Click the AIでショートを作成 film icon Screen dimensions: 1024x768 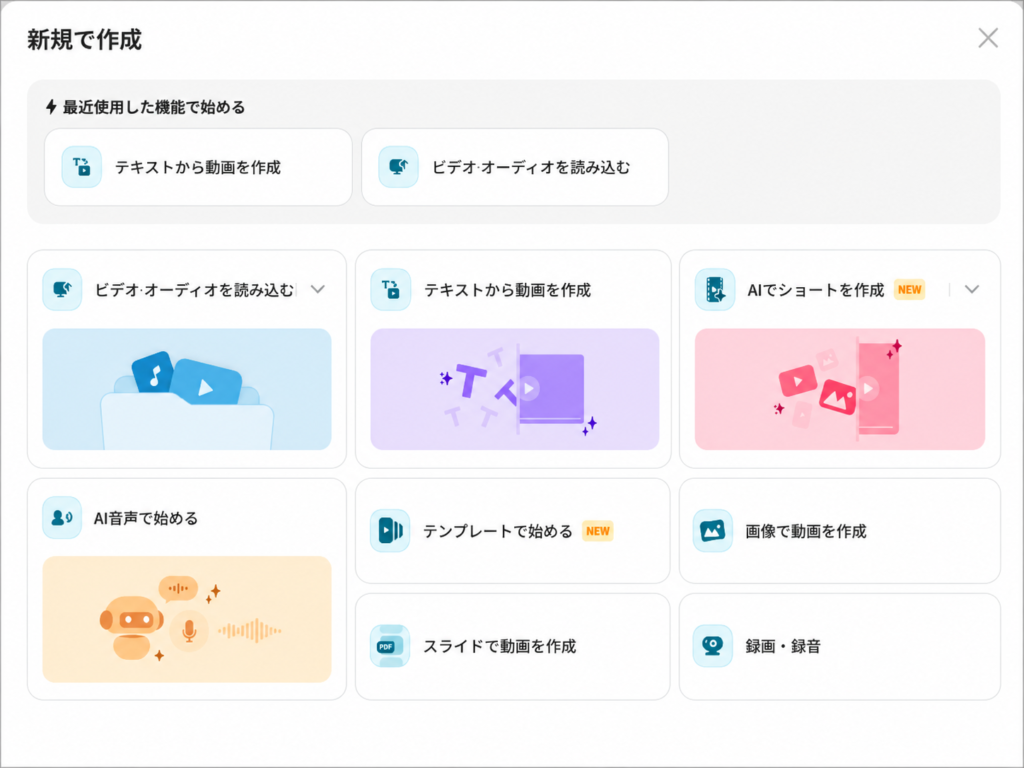[715, 289]
